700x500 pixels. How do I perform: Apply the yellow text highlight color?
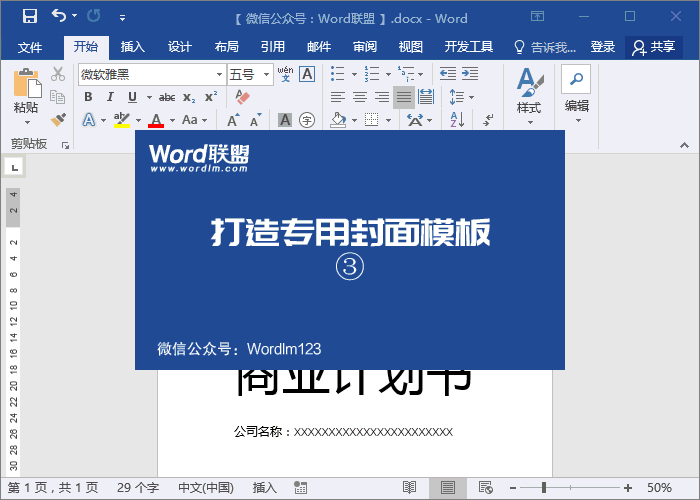point(121,120)
